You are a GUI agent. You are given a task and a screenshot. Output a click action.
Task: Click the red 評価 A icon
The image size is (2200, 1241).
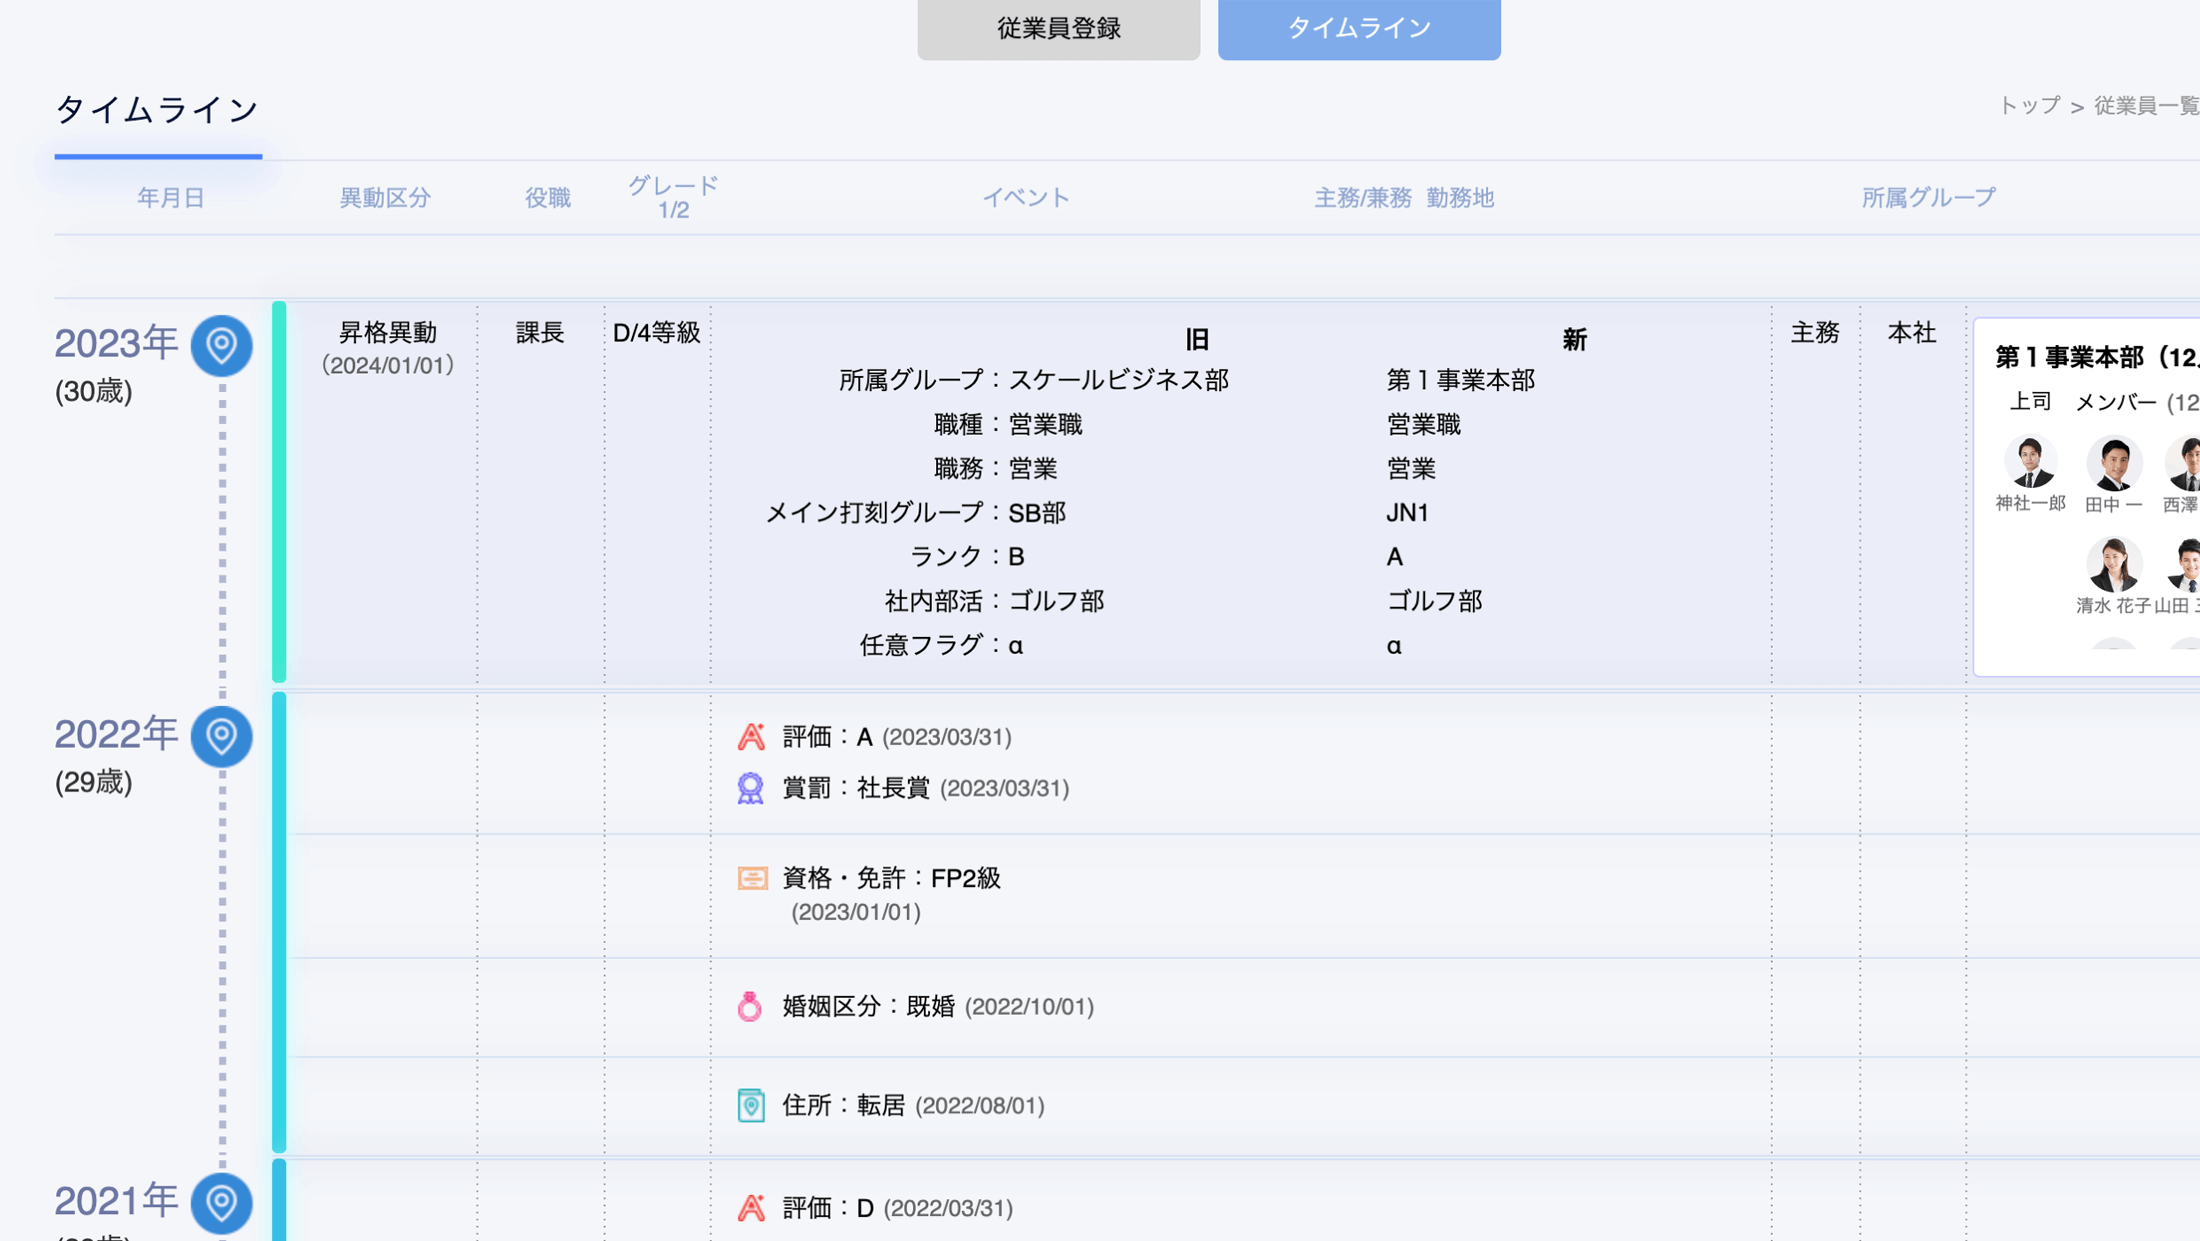751,737
